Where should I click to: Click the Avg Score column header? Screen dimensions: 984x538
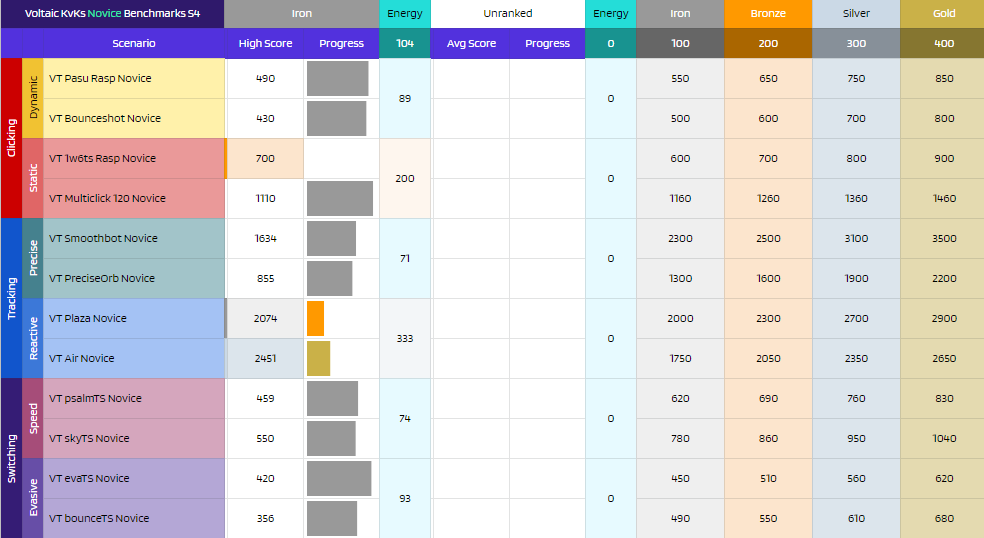471,43
